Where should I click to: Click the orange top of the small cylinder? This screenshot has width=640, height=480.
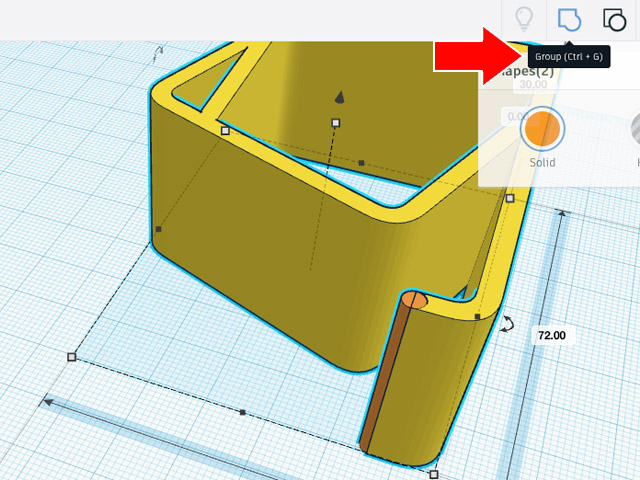coord(414,299)
